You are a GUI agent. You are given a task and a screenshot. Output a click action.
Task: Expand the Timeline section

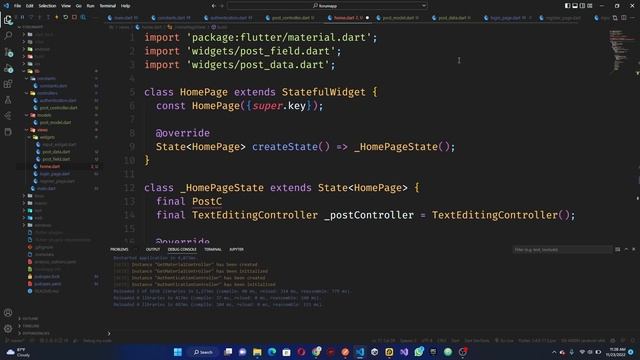click(x=31, y=326)
